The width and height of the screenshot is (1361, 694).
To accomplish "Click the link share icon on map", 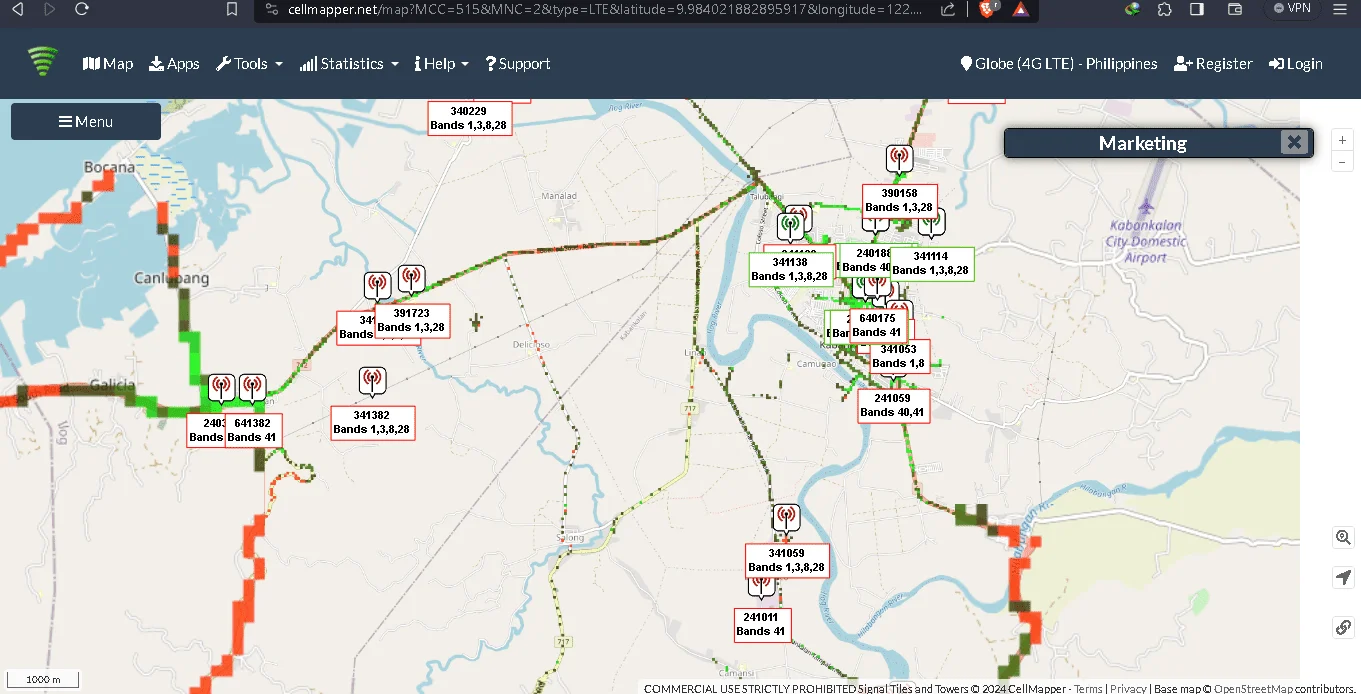I will click(1343, 627).
